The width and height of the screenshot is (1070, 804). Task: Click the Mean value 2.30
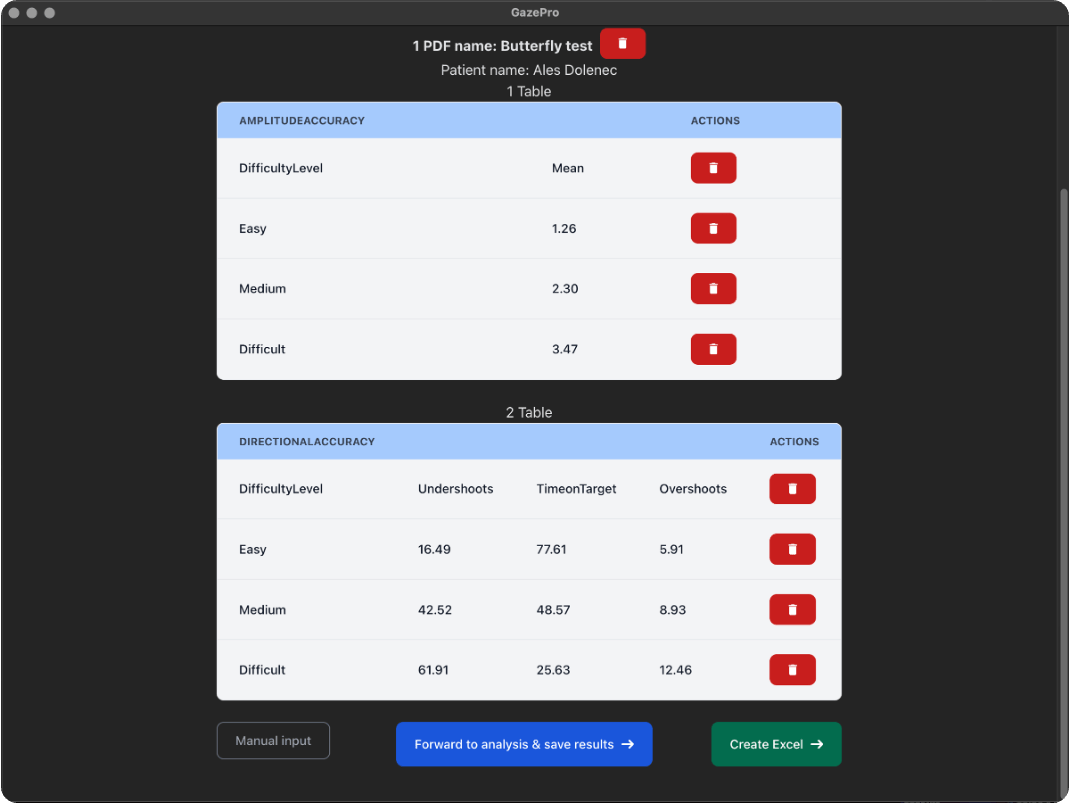565,289
